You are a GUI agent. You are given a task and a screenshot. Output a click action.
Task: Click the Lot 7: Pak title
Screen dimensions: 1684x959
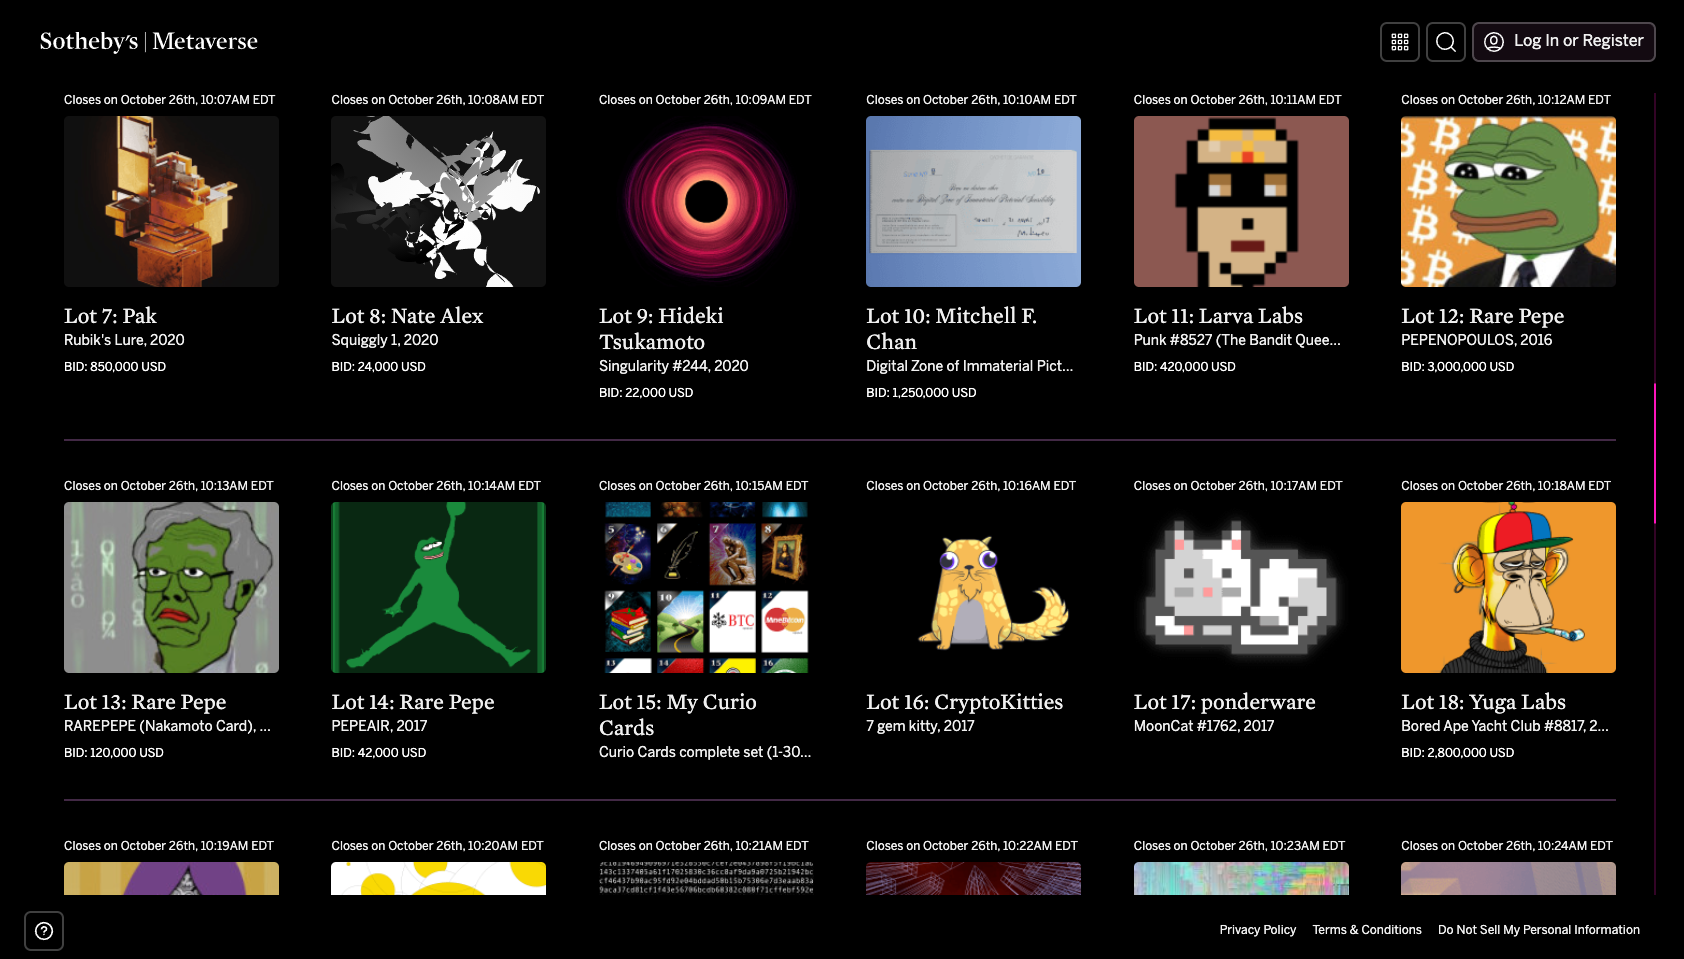(x=110, y=316)
